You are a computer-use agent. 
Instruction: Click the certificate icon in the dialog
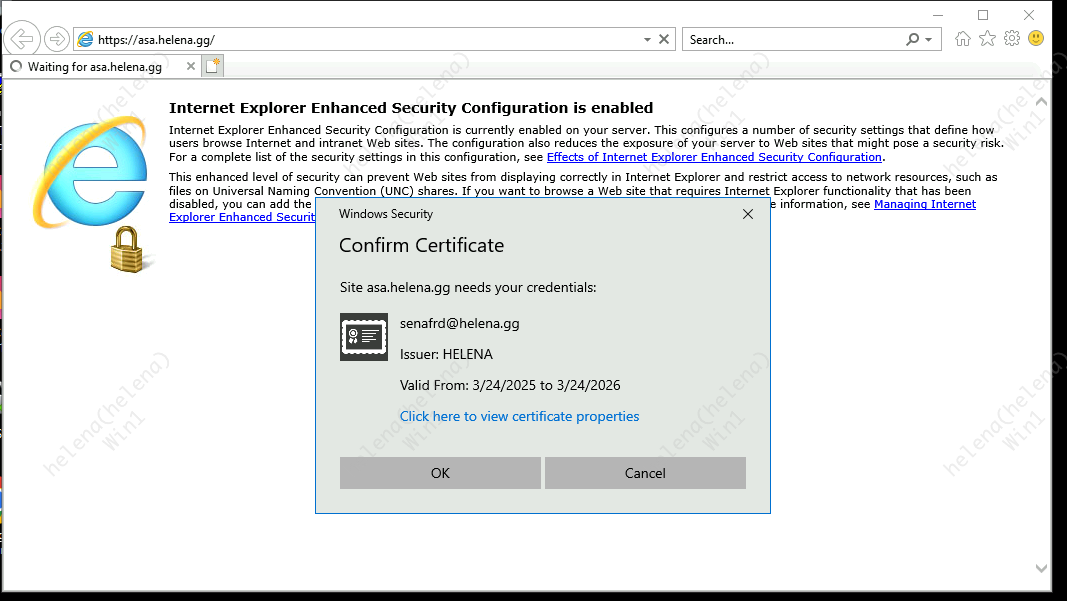pyautogui.click(x=364, y=337)
